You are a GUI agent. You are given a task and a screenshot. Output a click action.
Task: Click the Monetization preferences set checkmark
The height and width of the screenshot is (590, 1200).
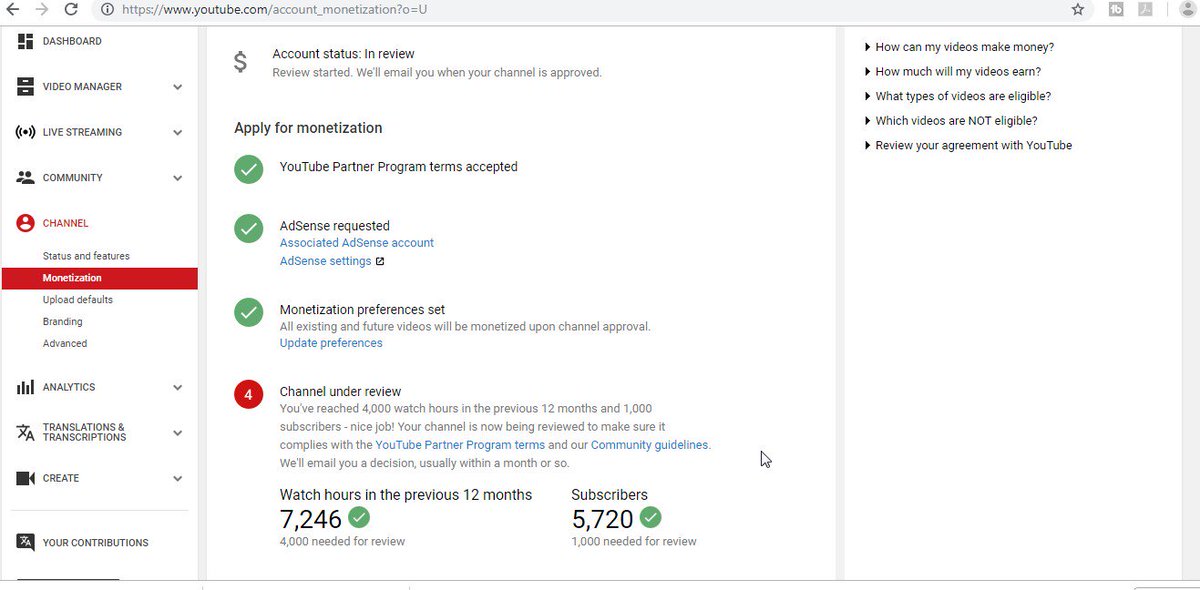249,312
